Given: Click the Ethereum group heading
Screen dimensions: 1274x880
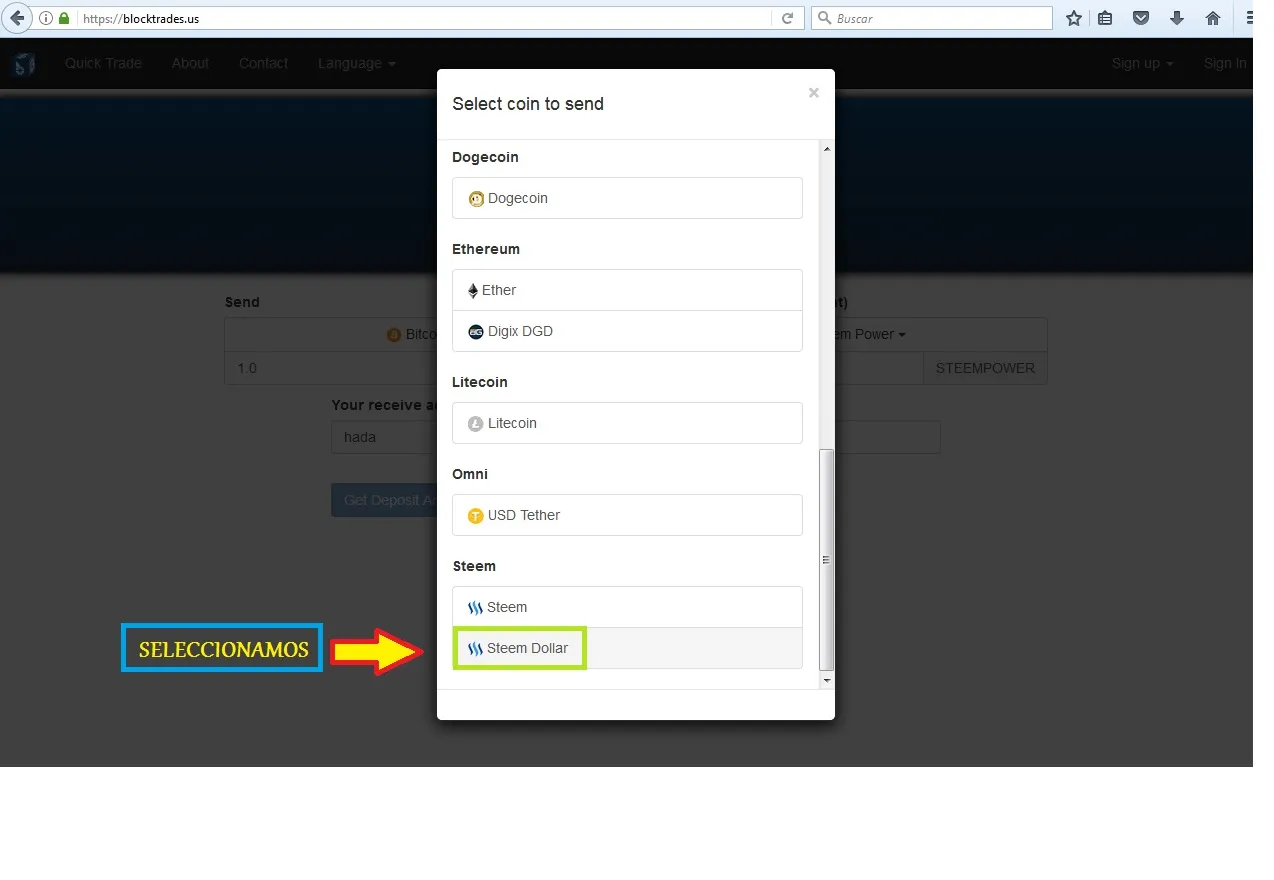Looking at the screenshot, I should (486, 249).
